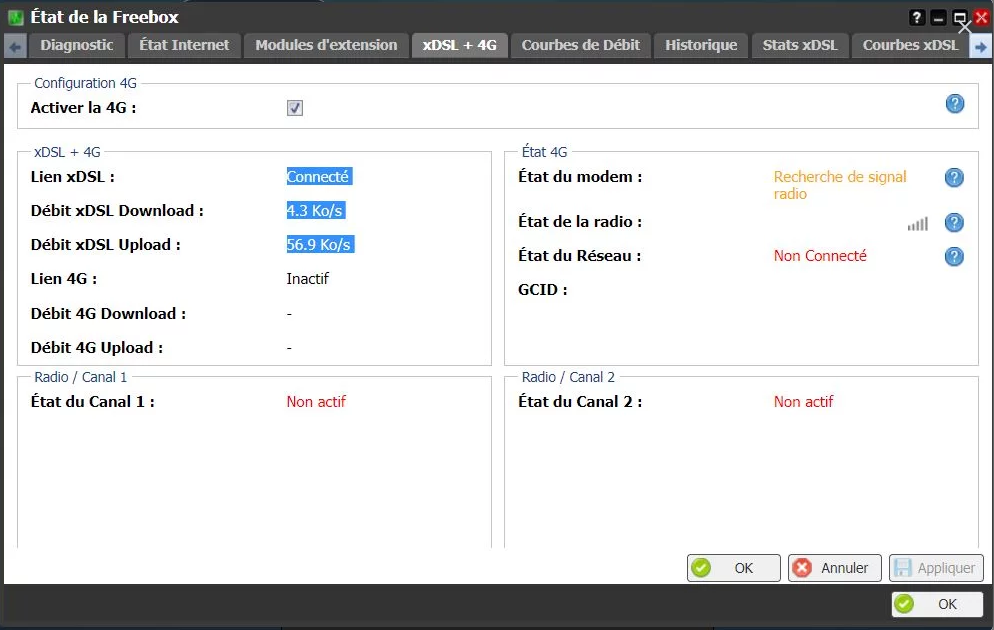
Task: Switch to the Diagnostic tab
Action: [x=77, y=45]
